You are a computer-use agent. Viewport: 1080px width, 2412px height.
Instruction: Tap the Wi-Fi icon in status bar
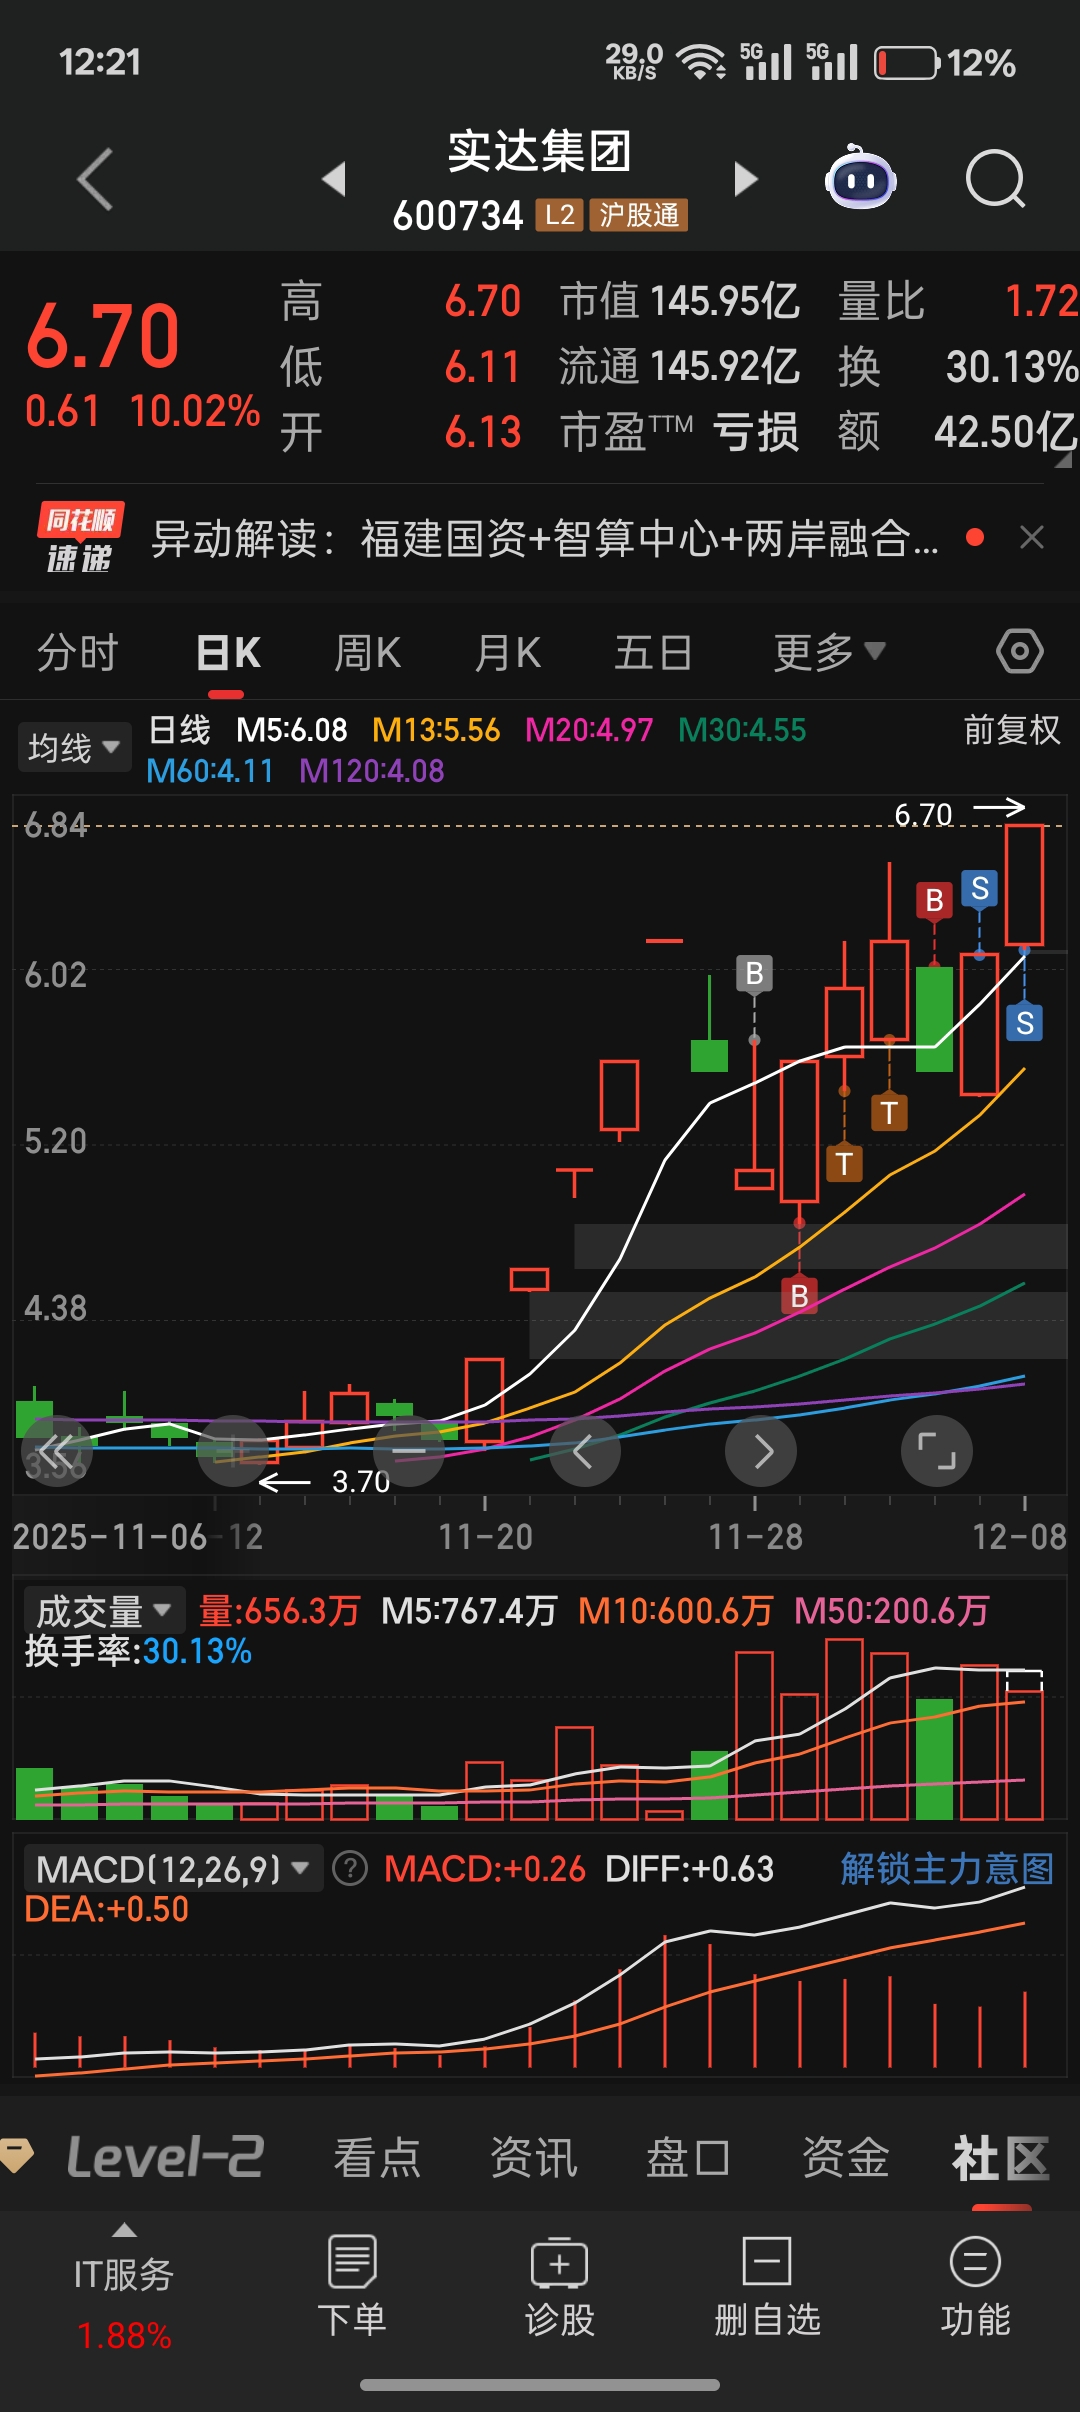[701, 62]
